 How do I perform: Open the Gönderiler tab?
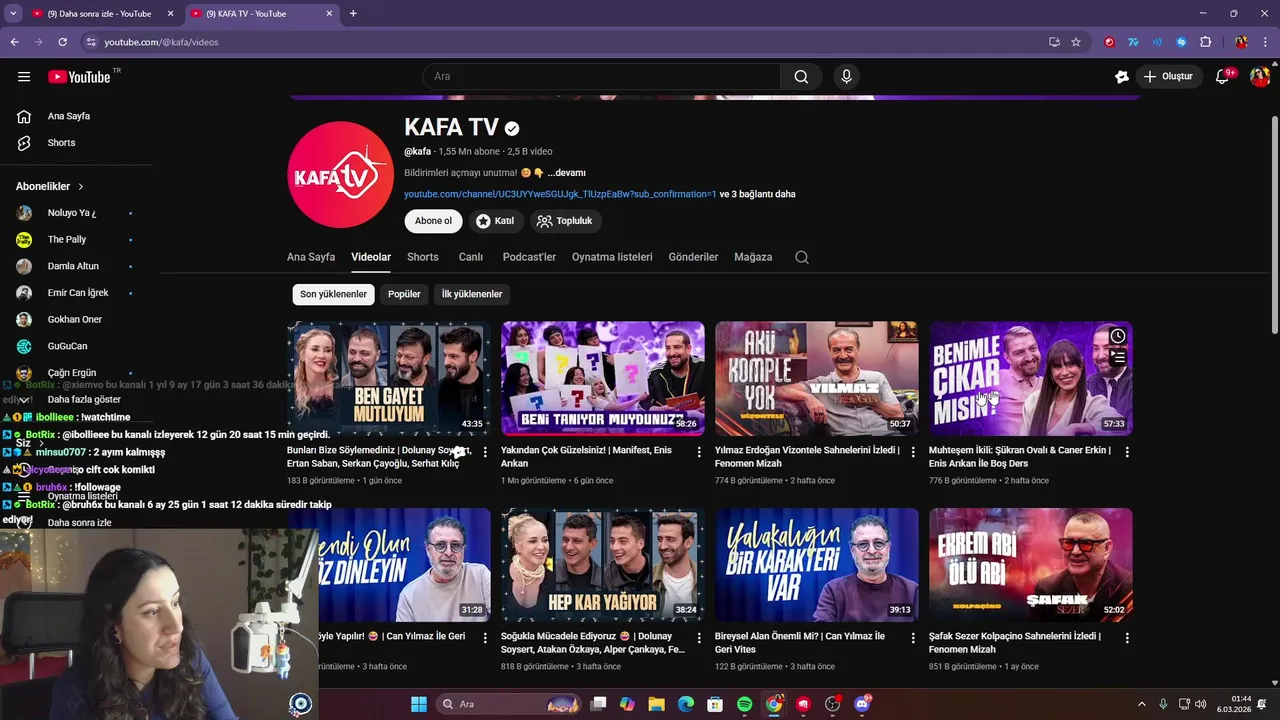[x=693, y=257]
